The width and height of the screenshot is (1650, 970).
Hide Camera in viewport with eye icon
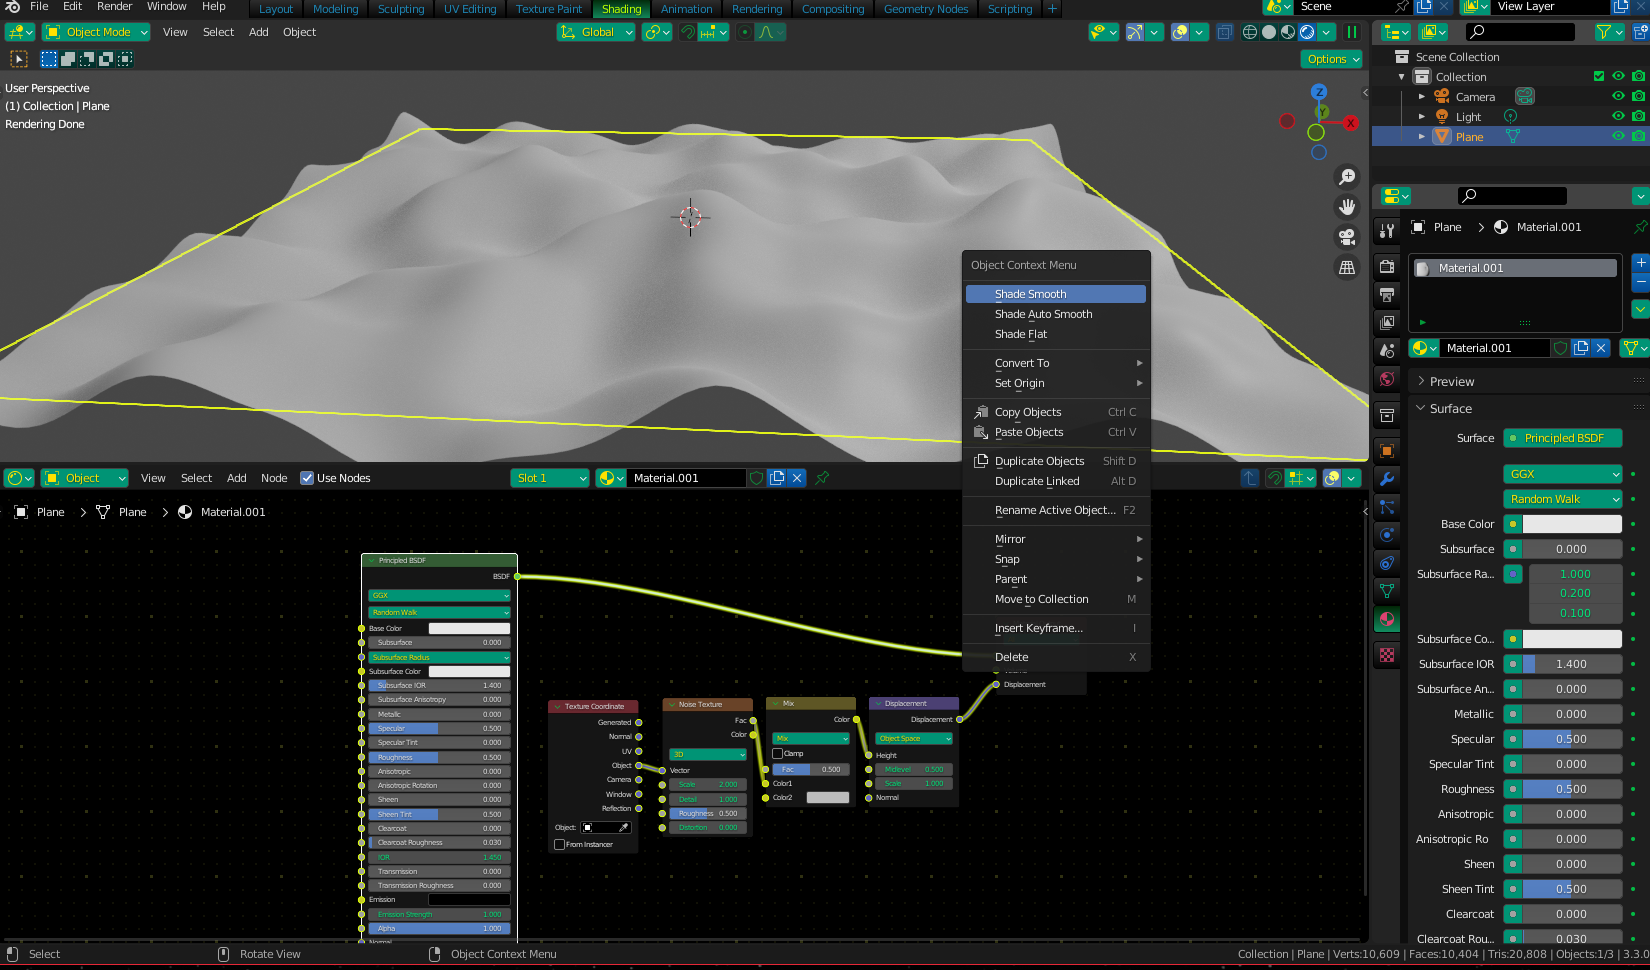1618,97
